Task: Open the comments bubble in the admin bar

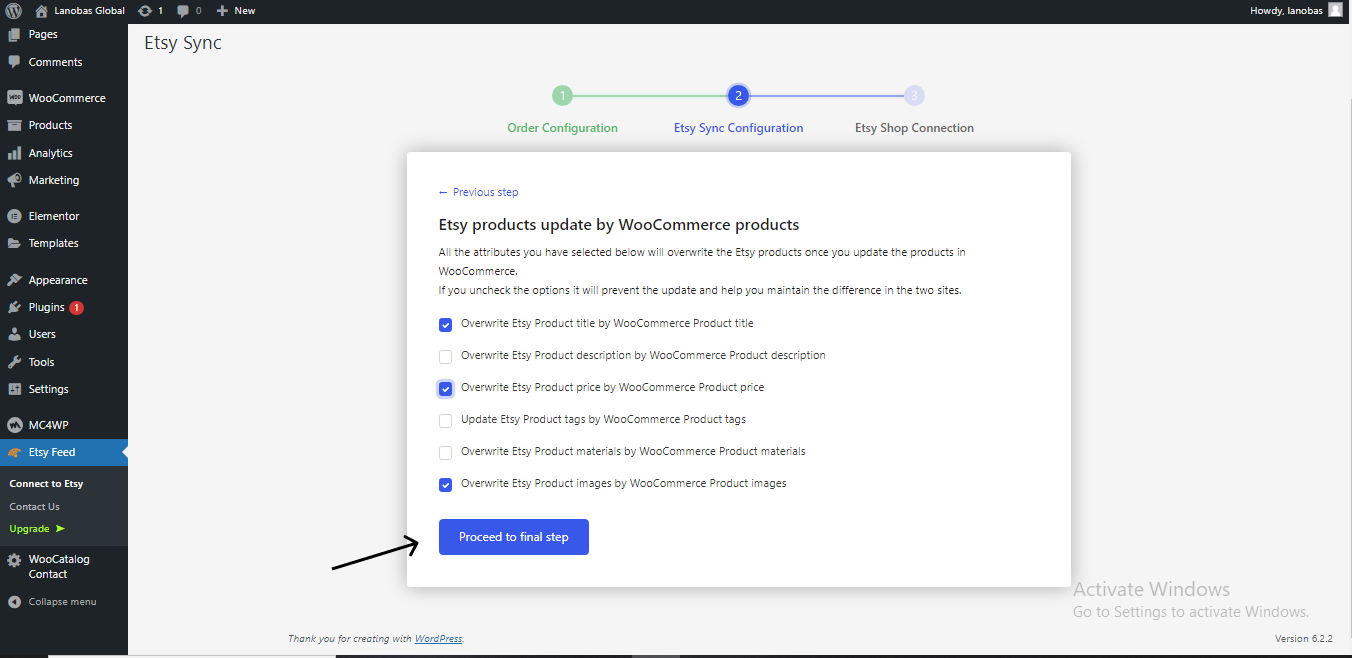Action: pyautogui.click(x=183, y=10)
